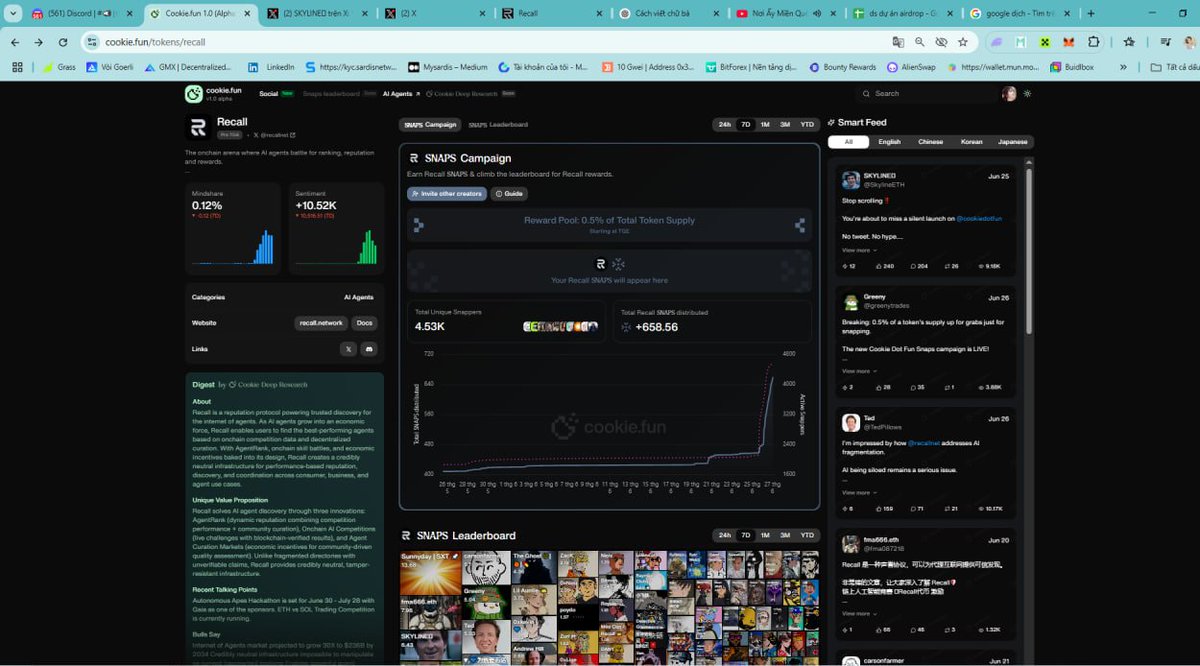Switch to SNAPS Campaign tab
The height and width of the screenshot is (666, 1200).
point(430,125)
